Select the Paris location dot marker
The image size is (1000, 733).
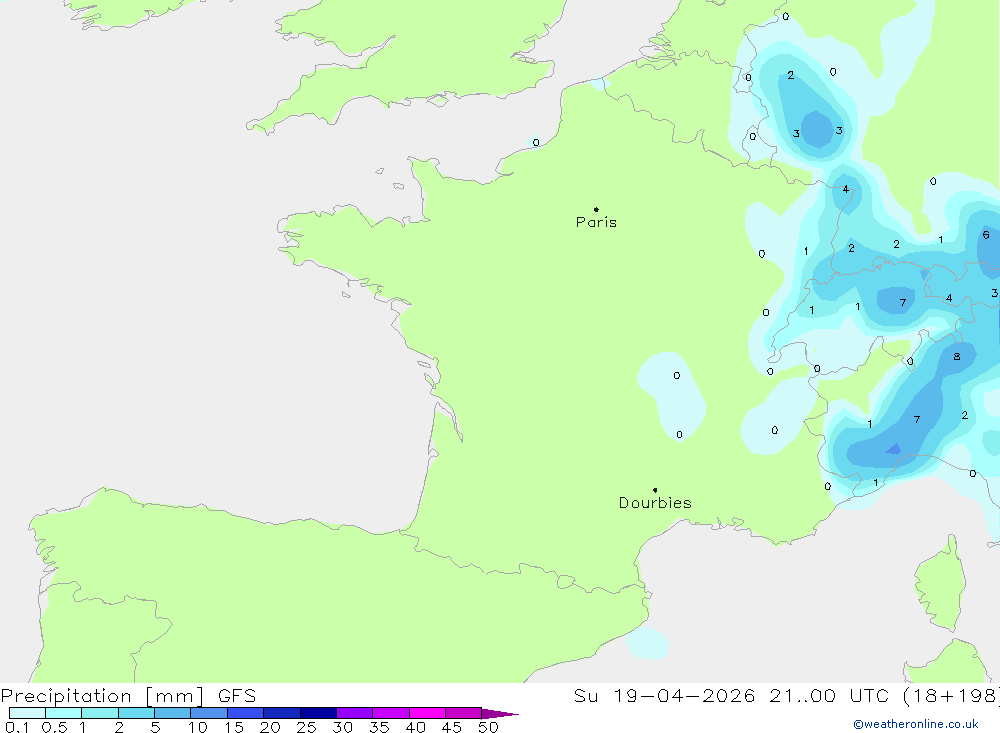click(x=596, y=209)
